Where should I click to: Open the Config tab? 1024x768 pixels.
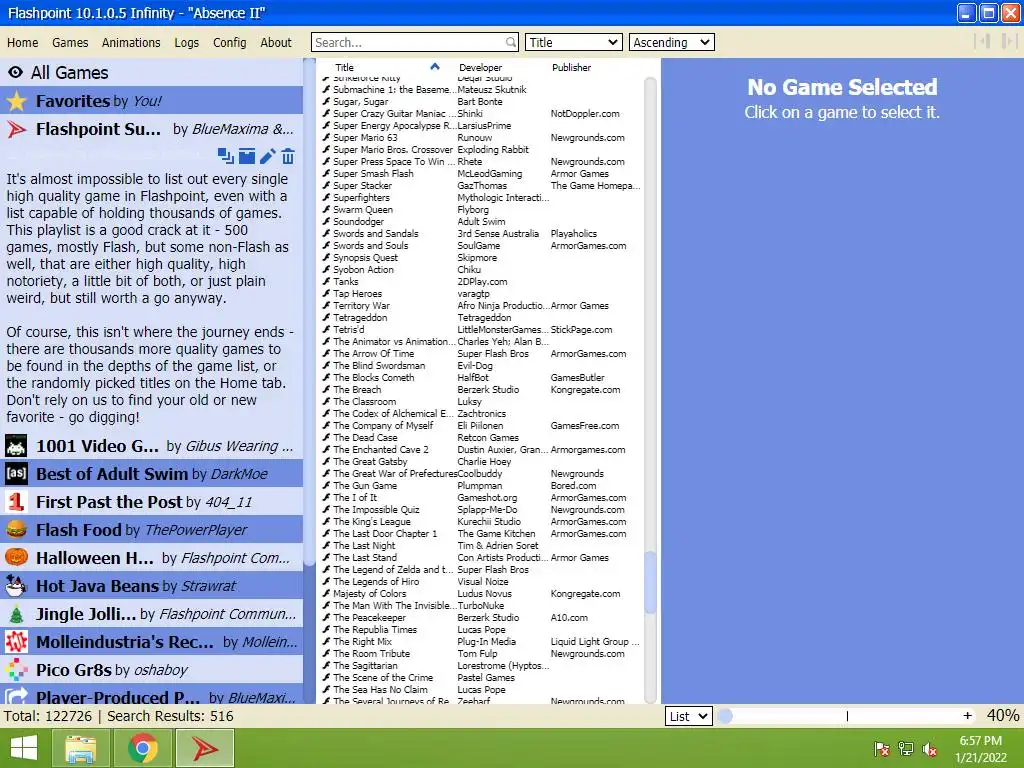click(x=229, y=42)
